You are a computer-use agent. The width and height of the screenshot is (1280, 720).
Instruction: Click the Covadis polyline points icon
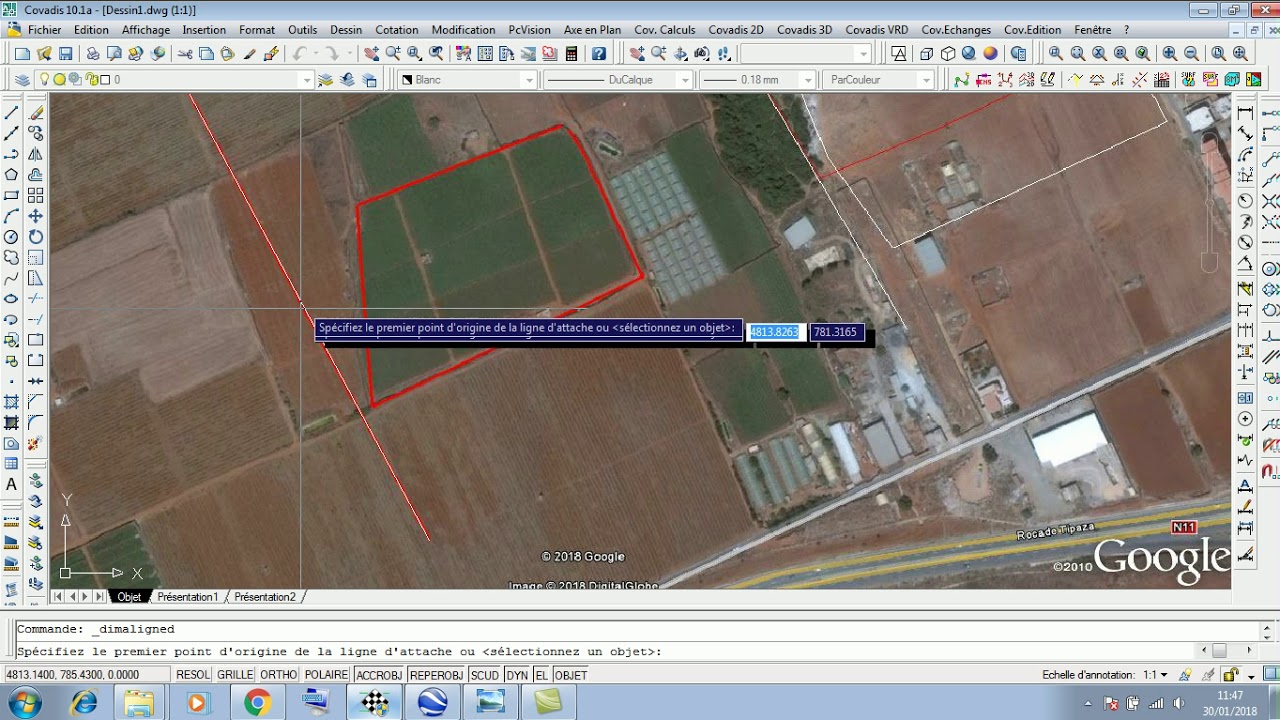[x=961, y=80]
